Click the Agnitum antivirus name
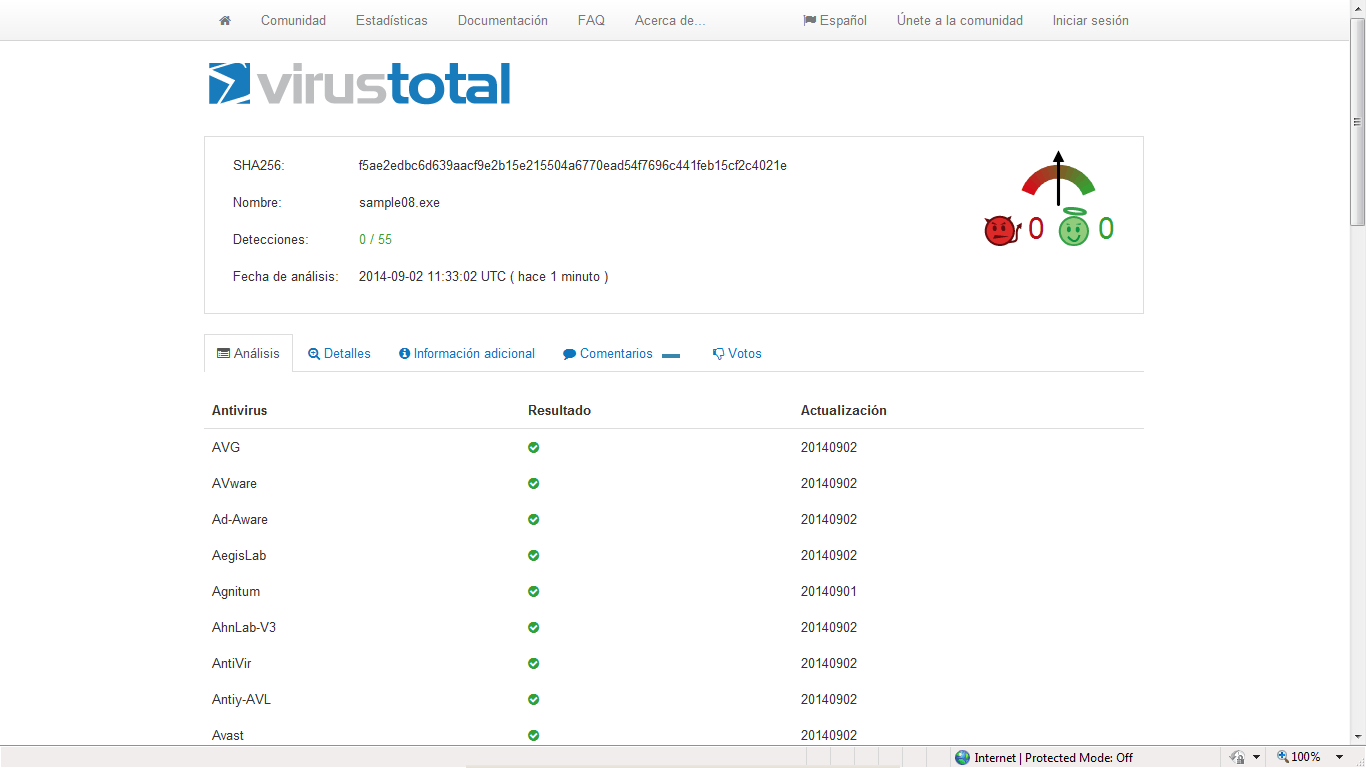Image resolution: width=1366 pixels, height=768 pixels. [x=236, y=591]
